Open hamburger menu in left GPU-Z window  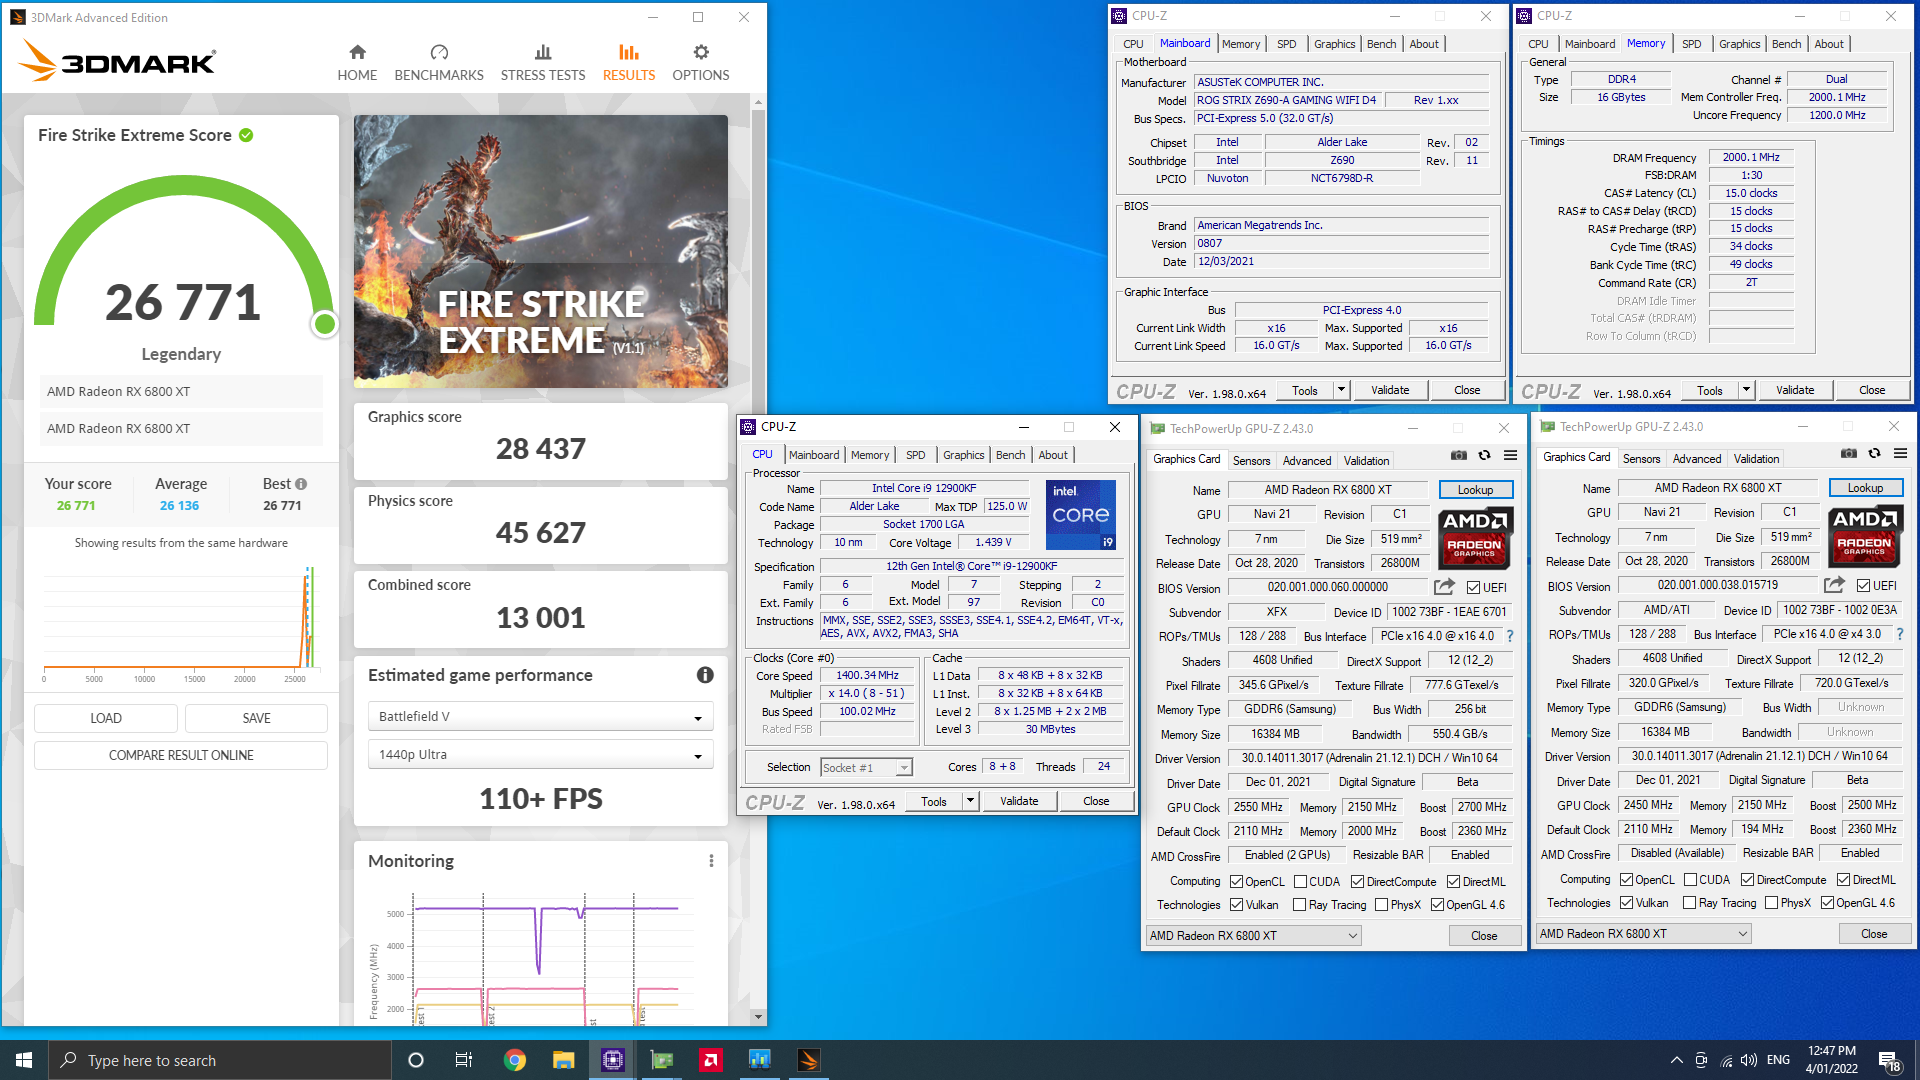click(x=1510, y=456)
